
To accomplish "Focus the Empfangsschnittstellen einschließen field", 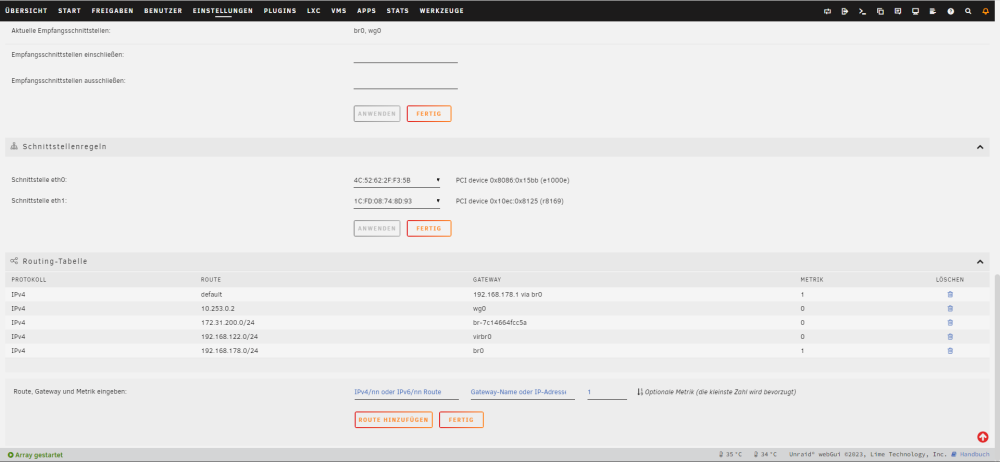I will tap(406, 56).
